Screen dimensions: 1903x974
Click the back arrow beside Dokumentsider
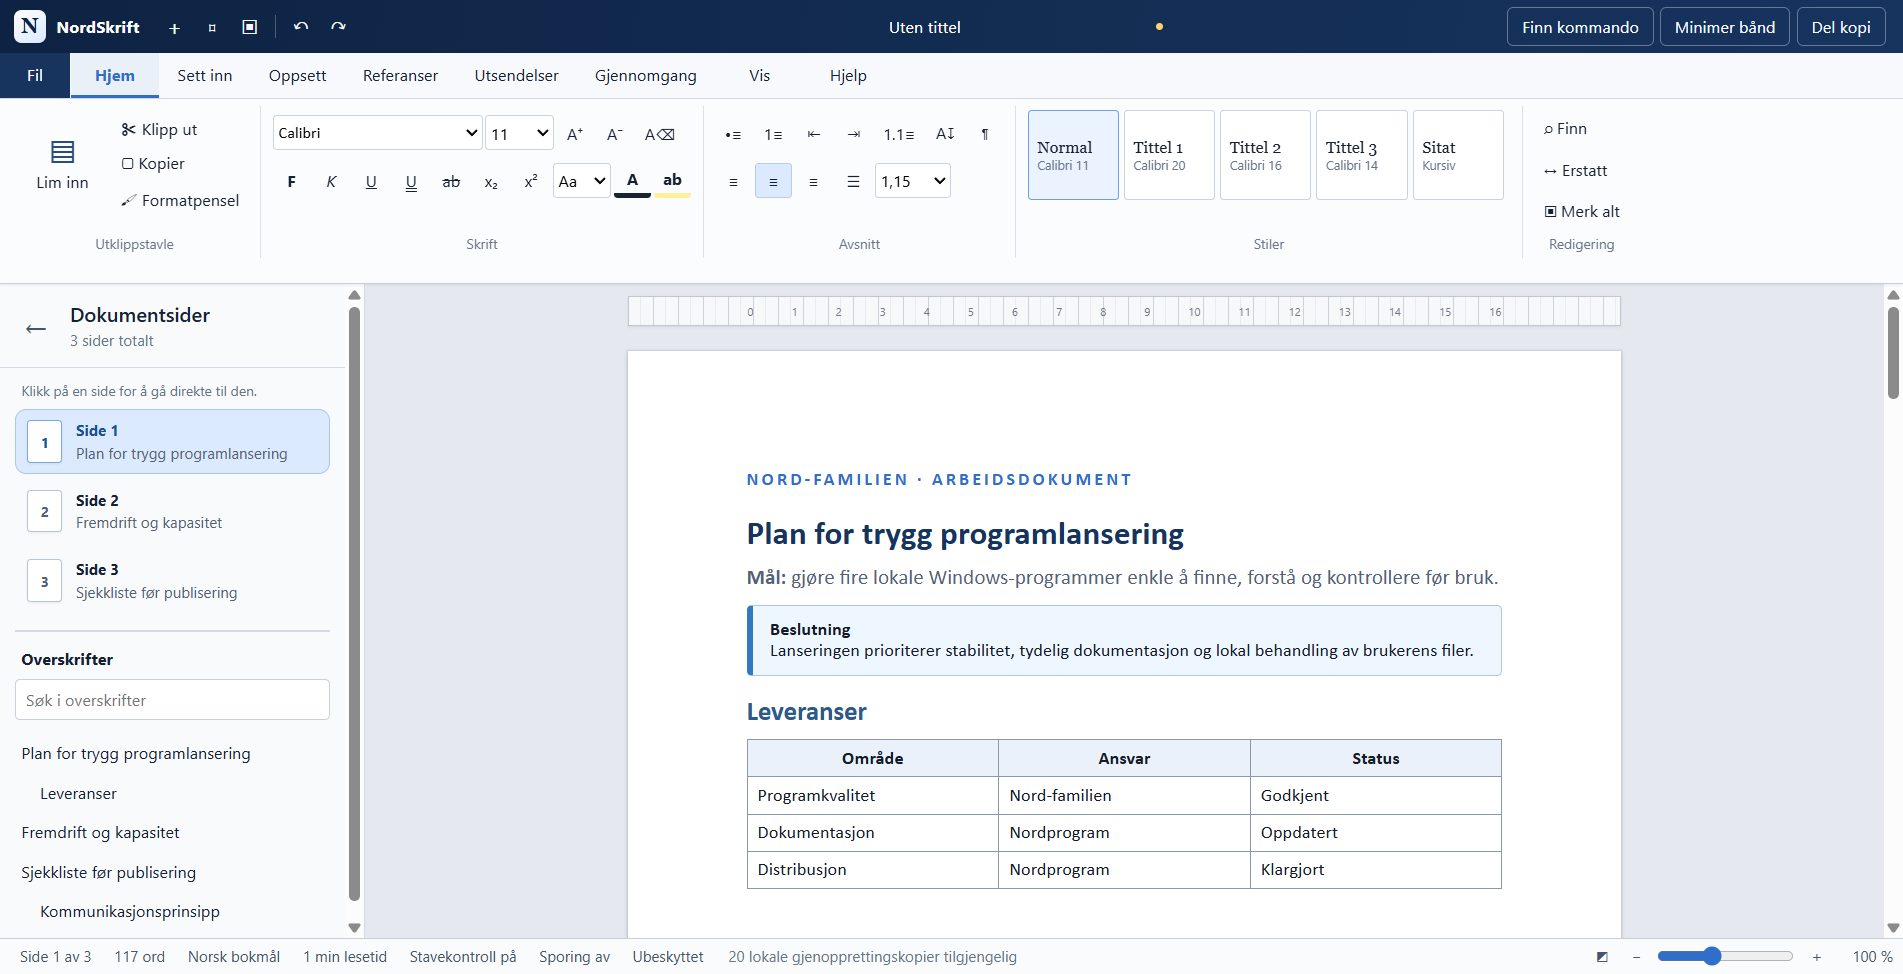(36, 328)
